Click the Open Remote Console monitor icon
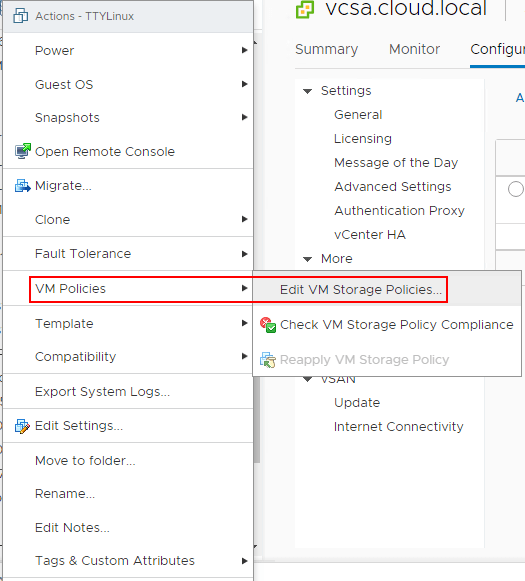This screenshot has height=581, width=525. tap(23, 151)
